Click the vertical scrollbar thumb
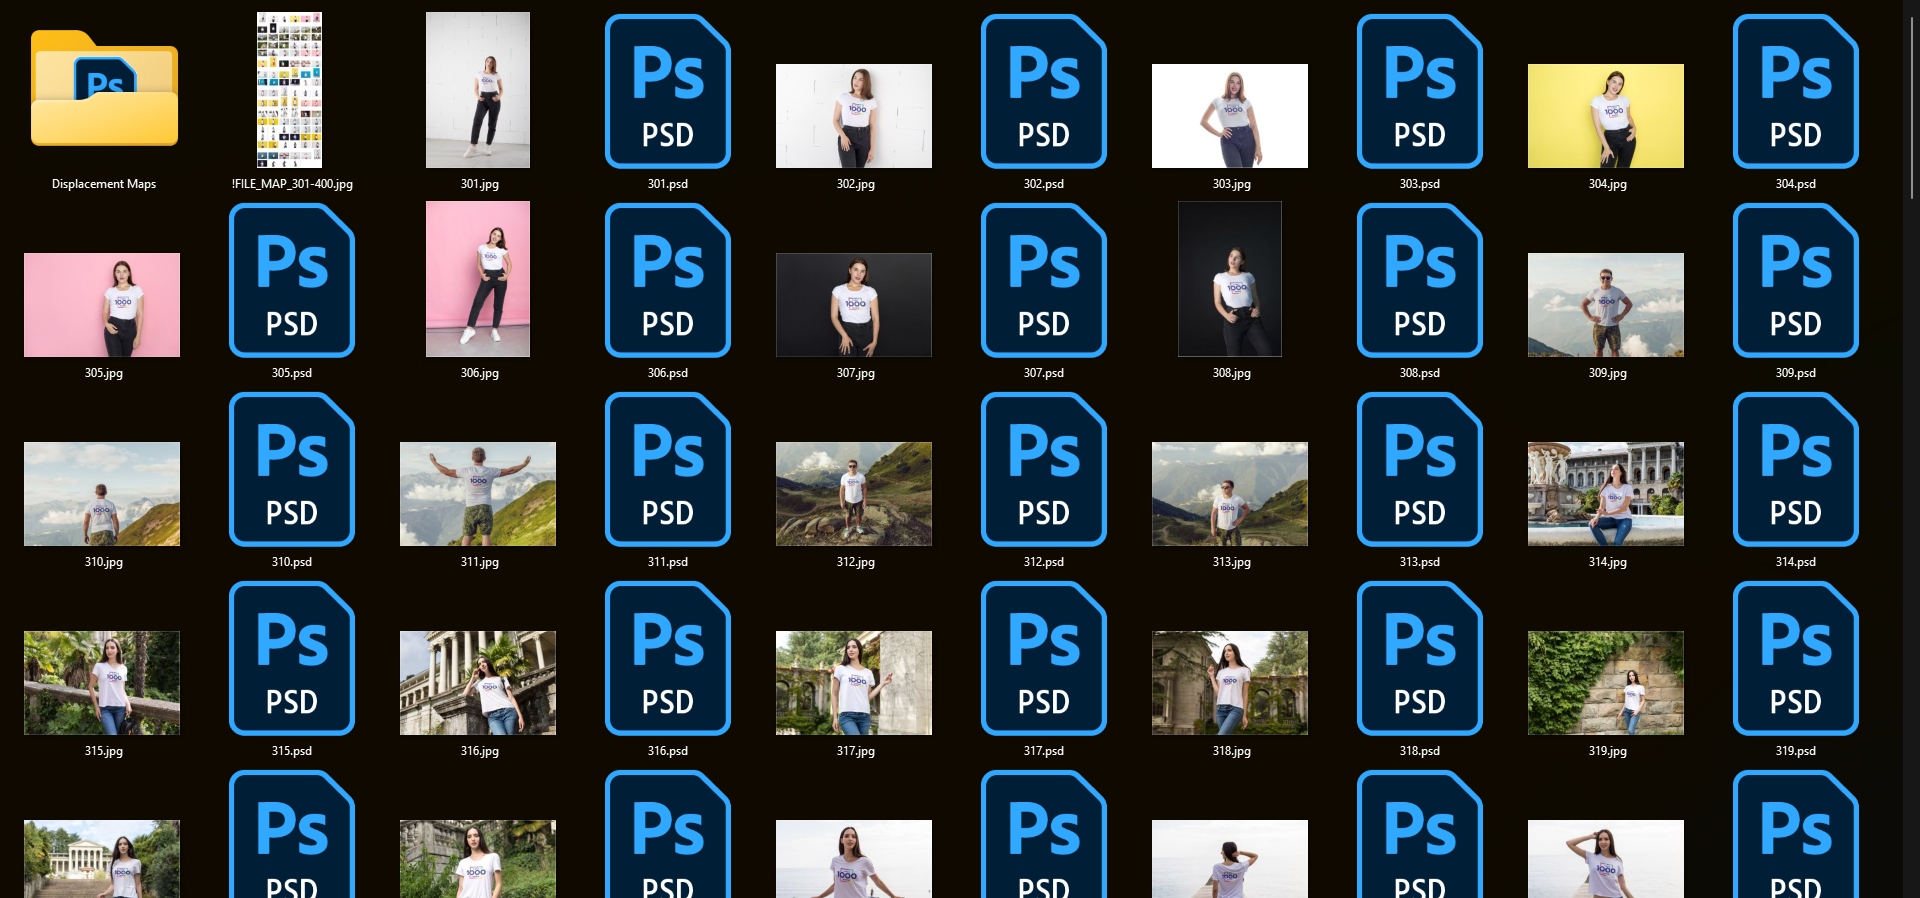The width and height of the screenshot is (1920, 898). tap(1911, 105)
